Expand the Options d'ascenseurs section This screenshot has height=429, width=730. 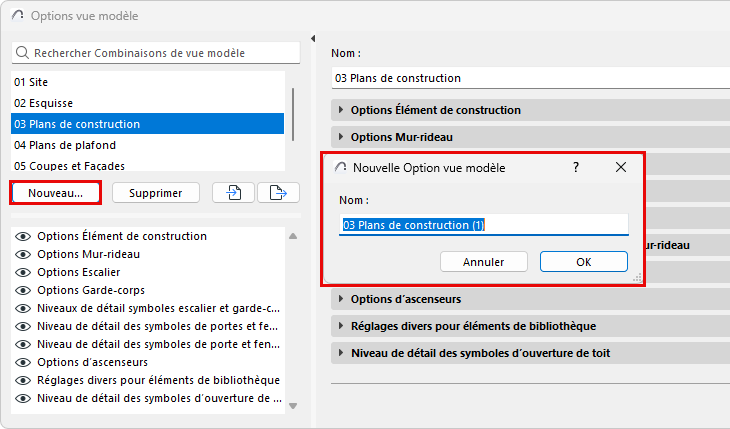[341, 299]
